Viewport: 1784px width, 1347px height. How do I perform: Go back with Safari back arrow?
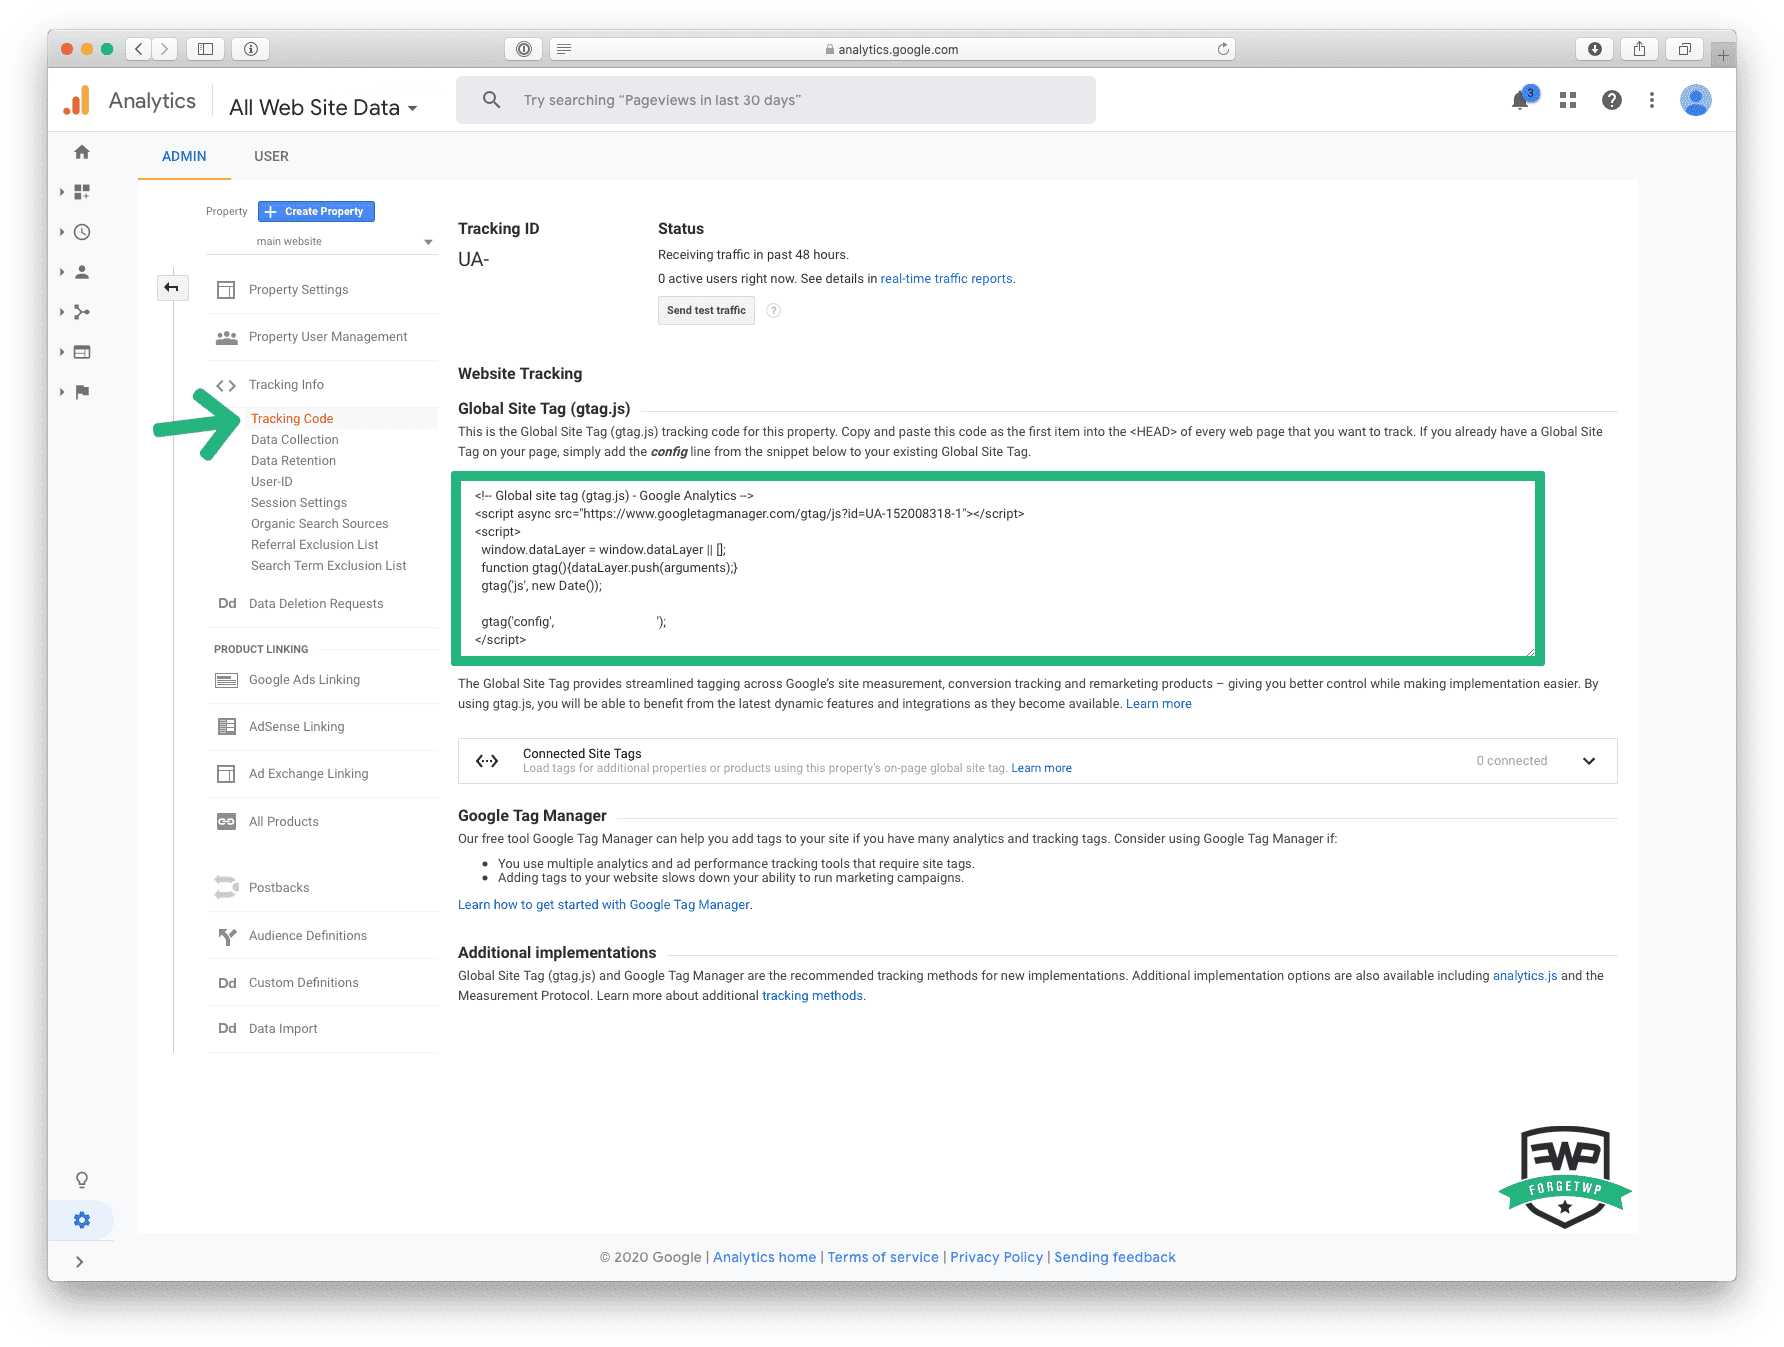[x=140, y=49]
